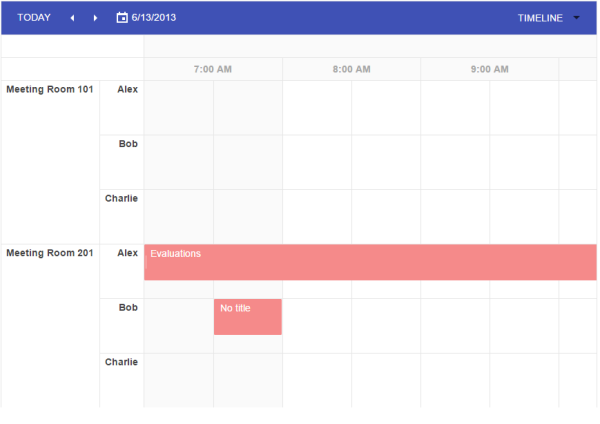This screenshot has width=600, height=424.
Task: Open the TIMELINE view menu label
Action: pos(540,18)
